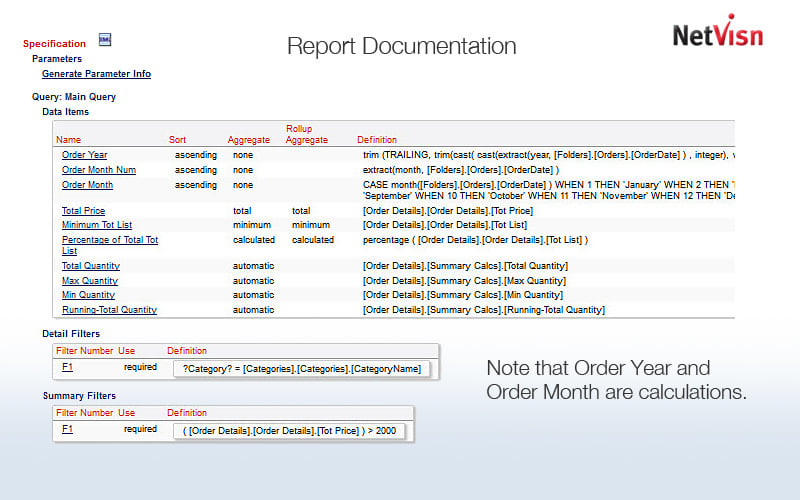
Task: Click the Rollup Aggregate column header
Action: pos(306,134)
